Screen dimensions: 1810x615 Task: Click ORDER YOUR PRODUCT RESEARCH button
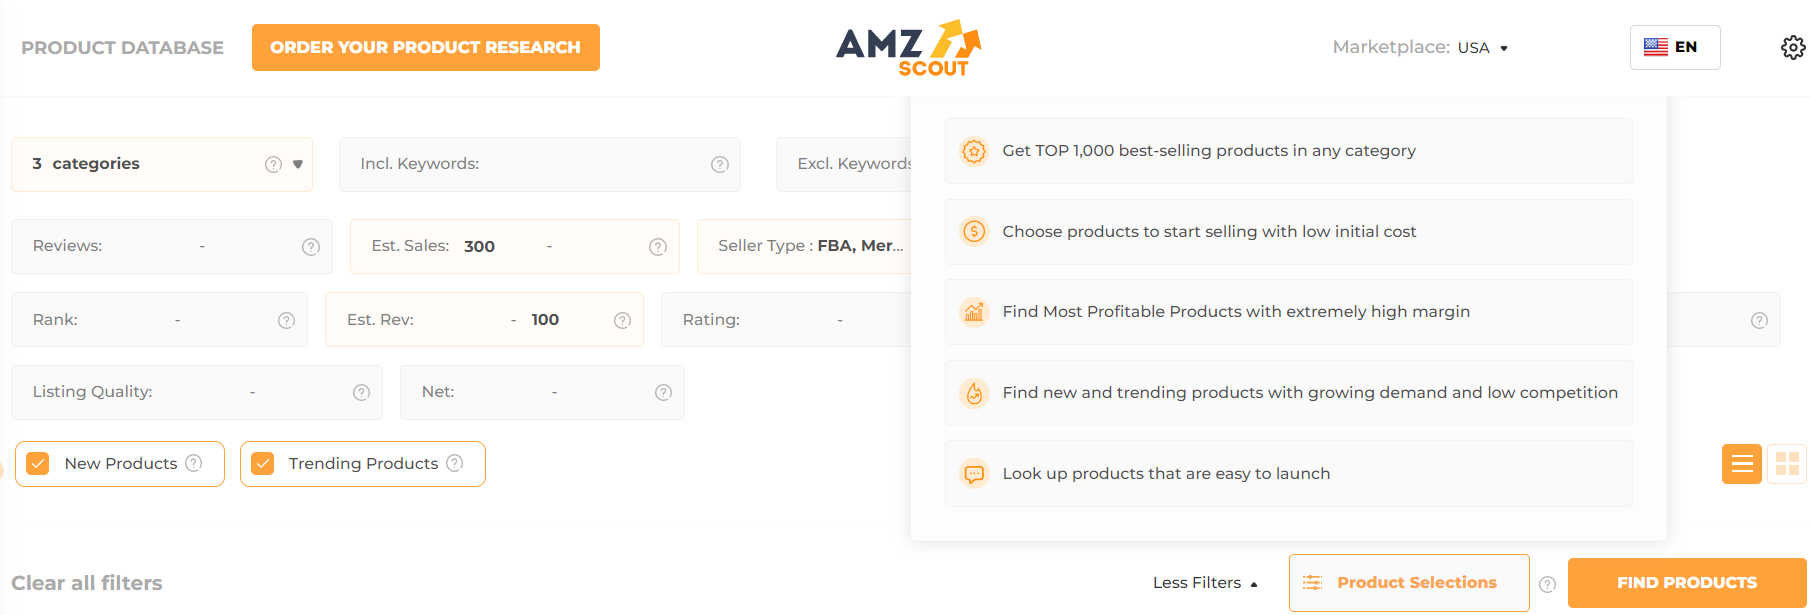coord(425,46)
